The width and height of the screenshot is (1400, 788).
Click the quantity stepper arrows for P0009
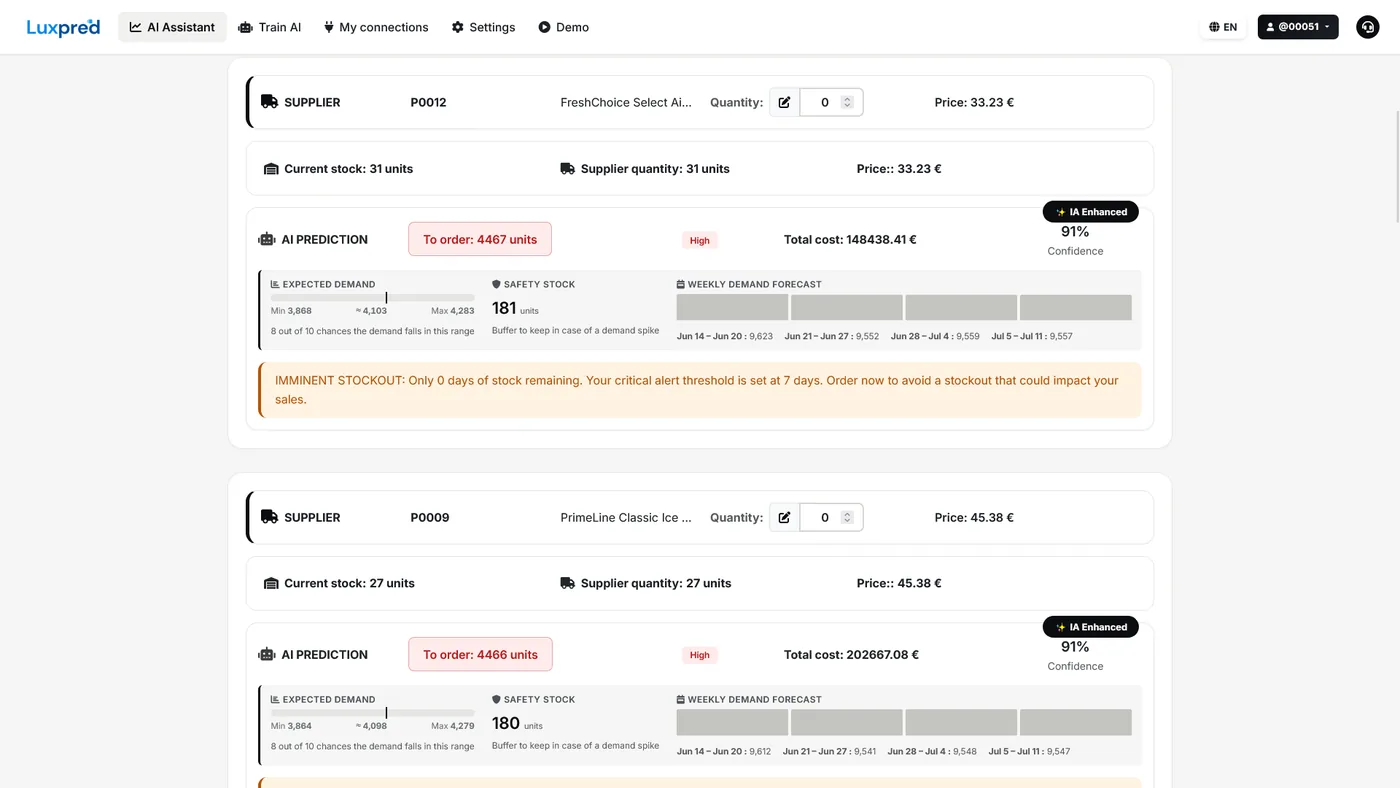click(847, 517)
